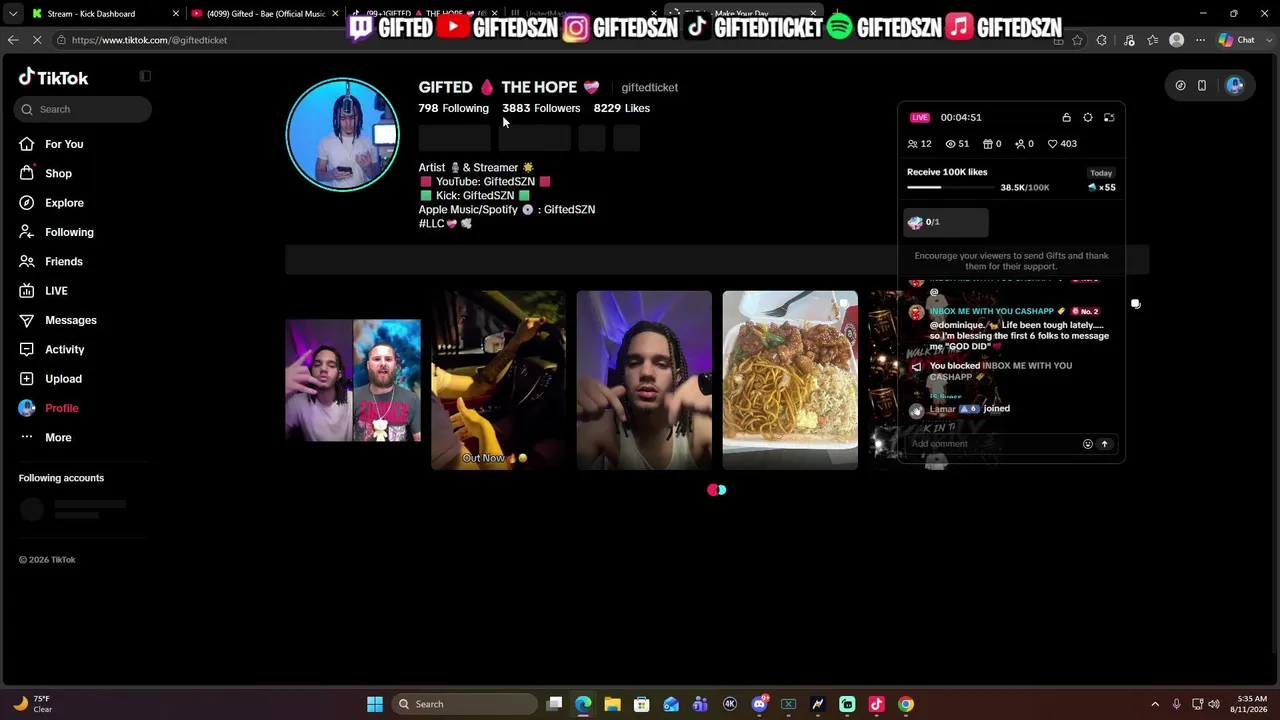Go back in the browser
Screen dimensions: 1280x720
[13, 40]
